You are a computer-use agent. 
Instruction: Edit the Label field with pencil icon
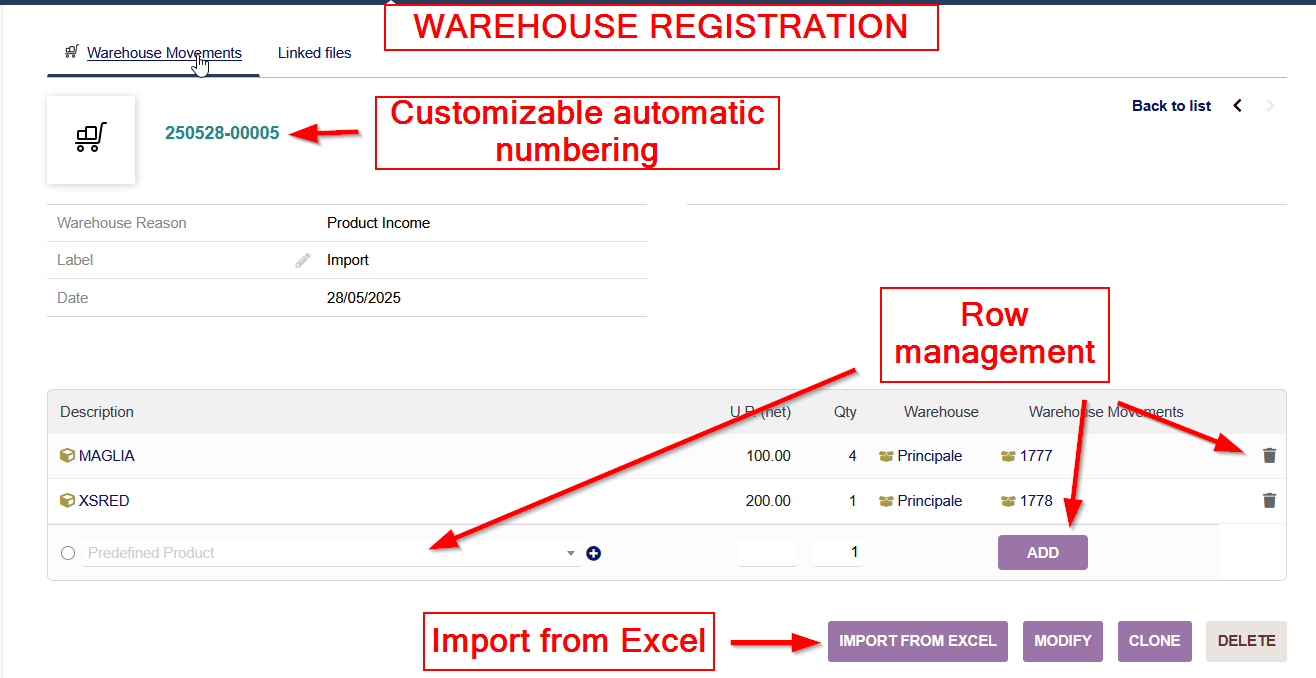[303, 260]
